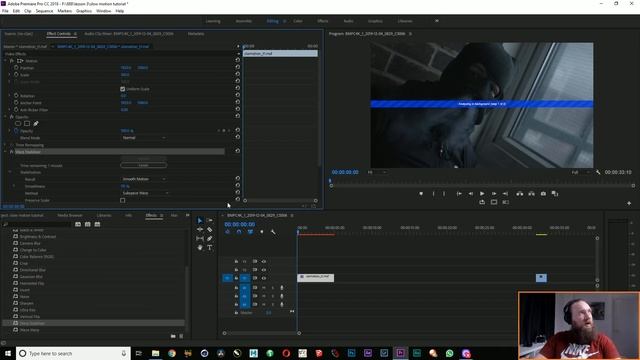
Task: Select the clip on the timeline
Action: 316,278
